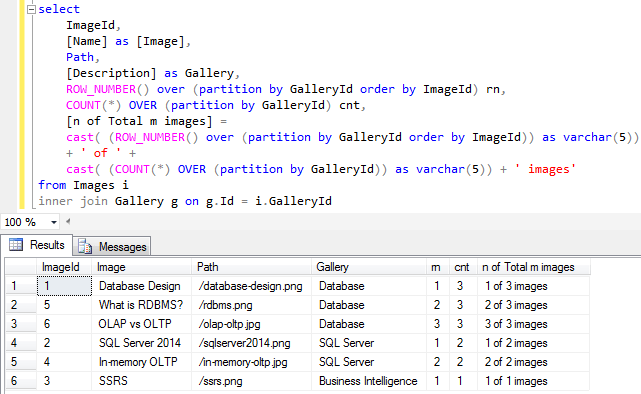Click the '[Description] as Gallery' code line
Viewport: 641px width, 394px height.
point(153,74)
